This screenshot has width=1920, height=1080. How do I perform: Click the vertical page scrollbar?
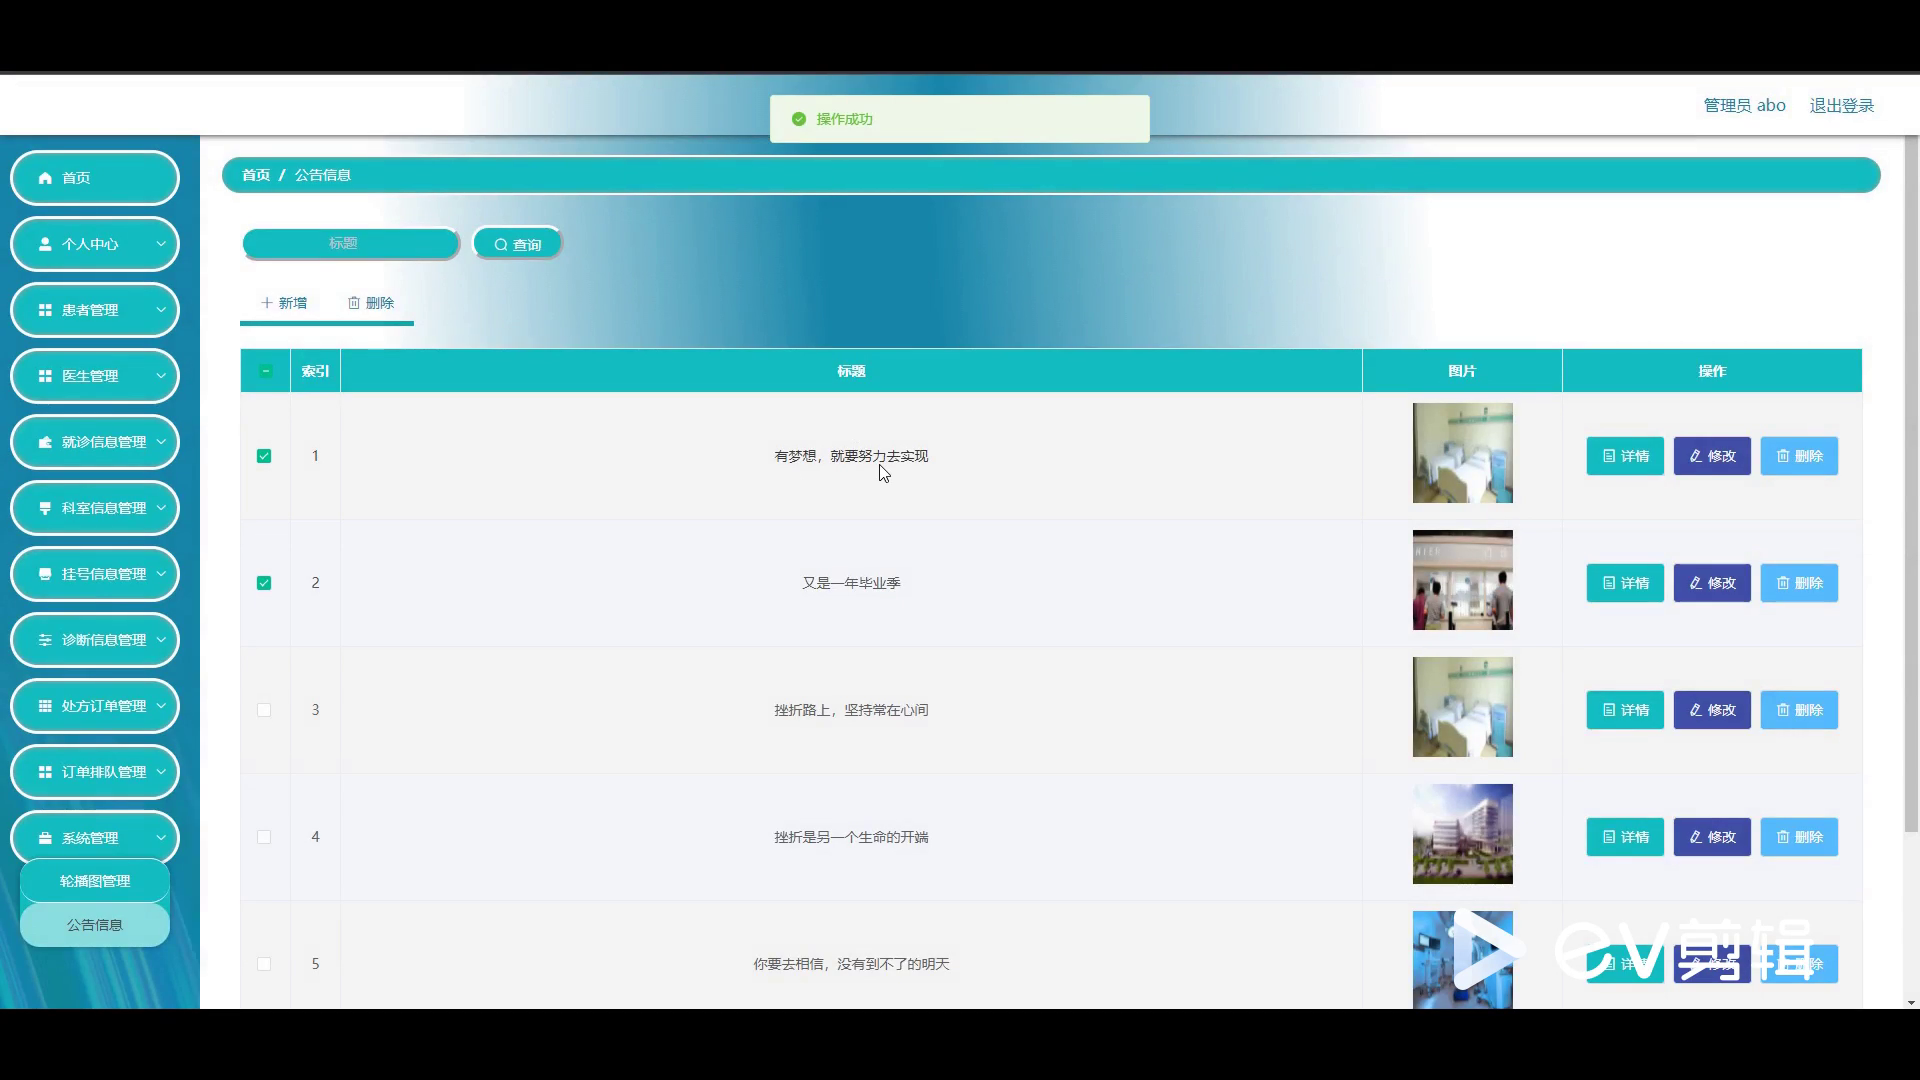click(x=1911, y=485)
